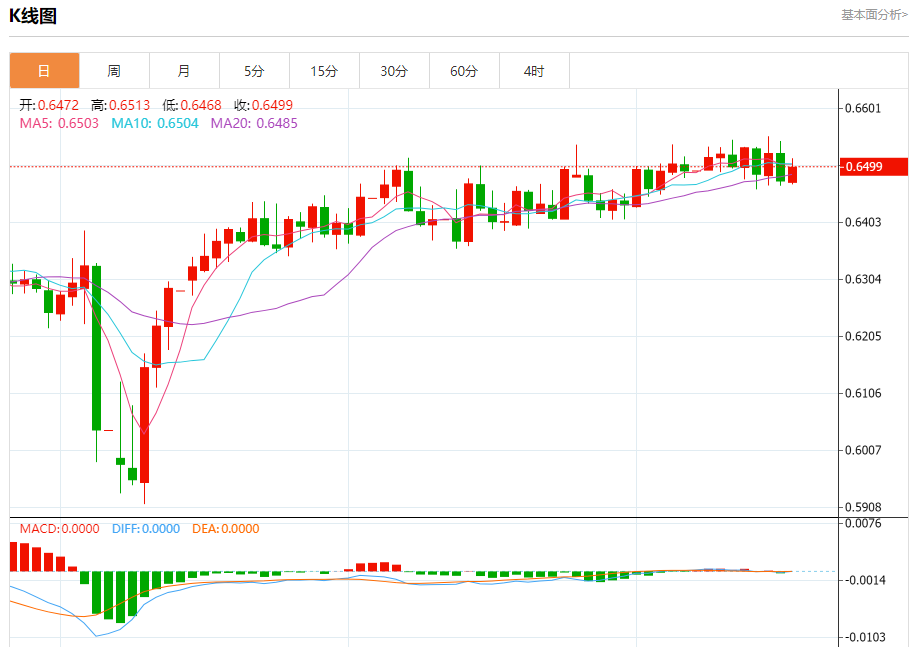
Task: Open the 5分 interval tab
Action: (x=254, y=71)
